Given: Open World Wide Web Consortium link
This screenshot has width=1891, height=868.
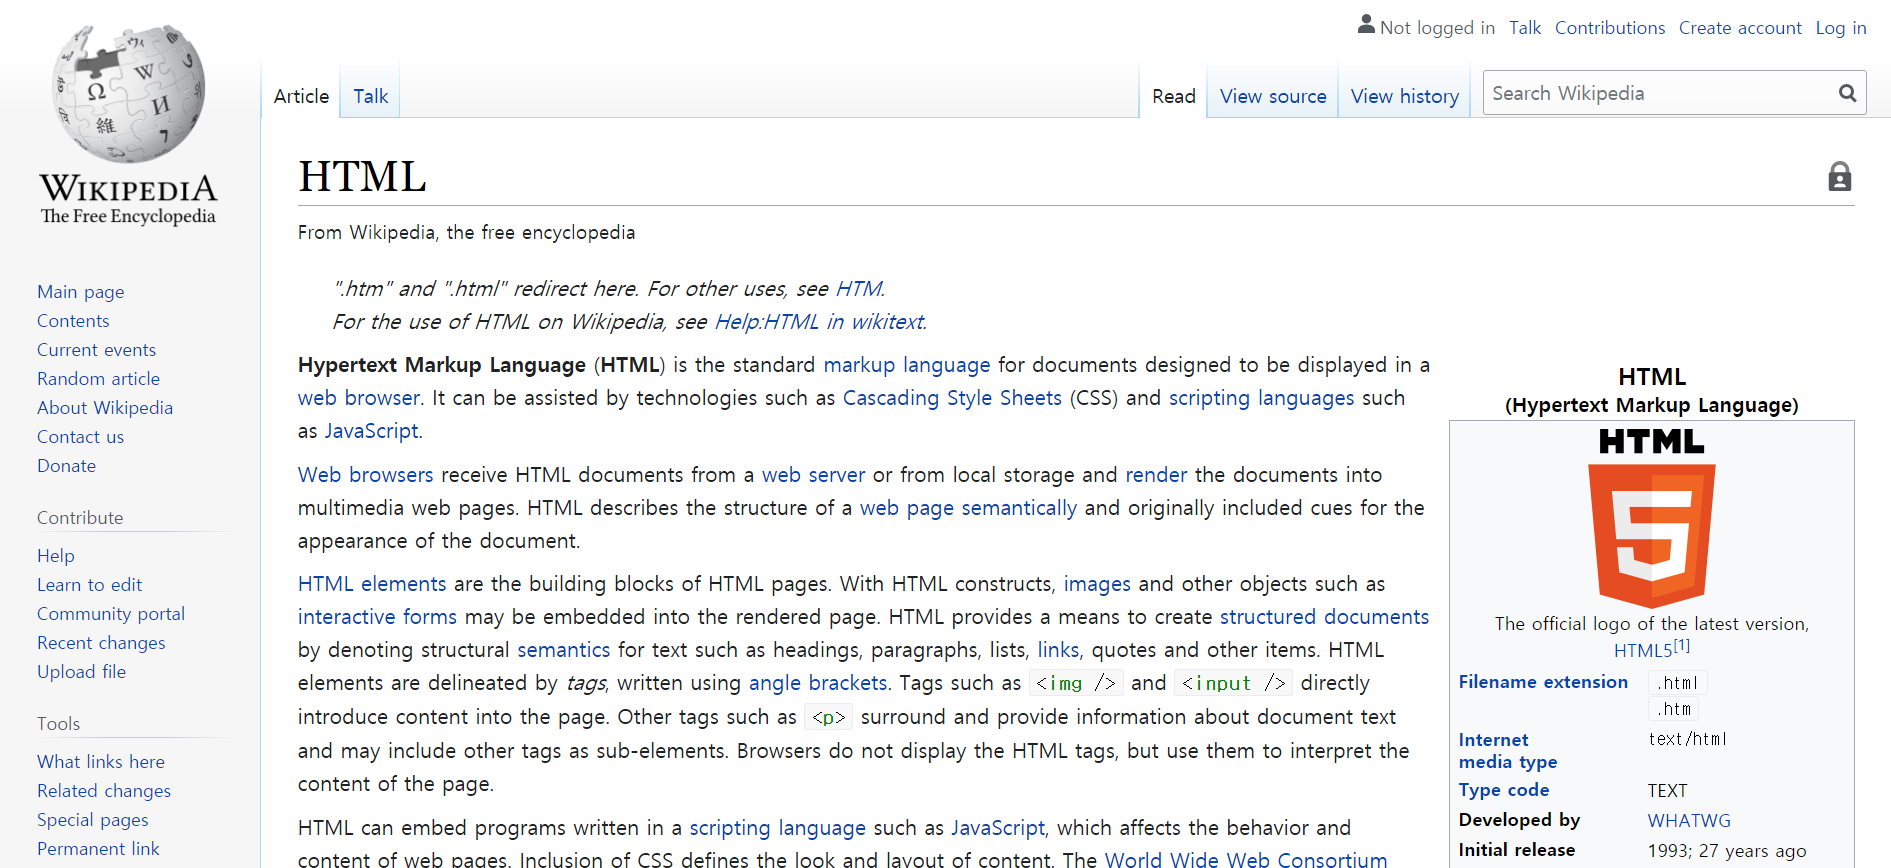Looking at the screenshot, I should pyautogui.click(x=1246, y=859).
